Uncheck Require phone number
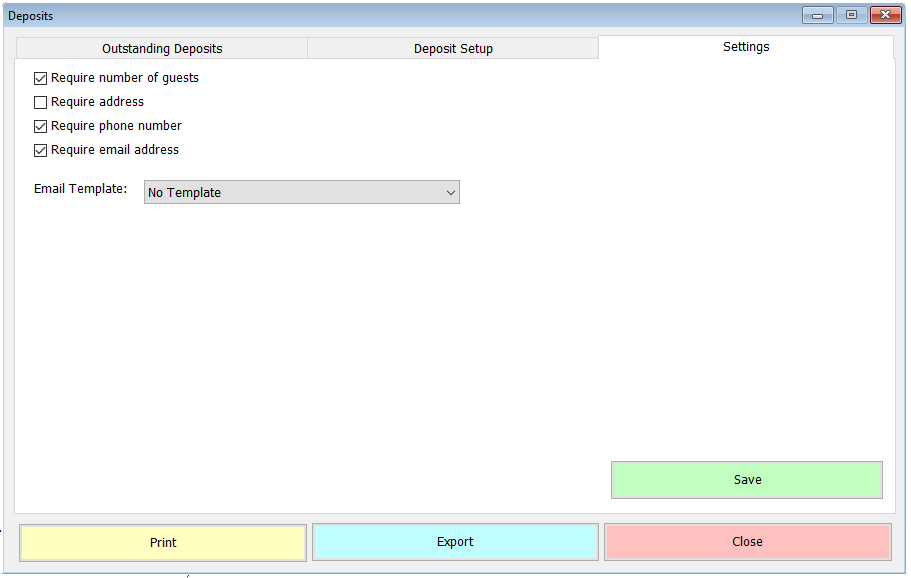 click(x=40, y=125)
